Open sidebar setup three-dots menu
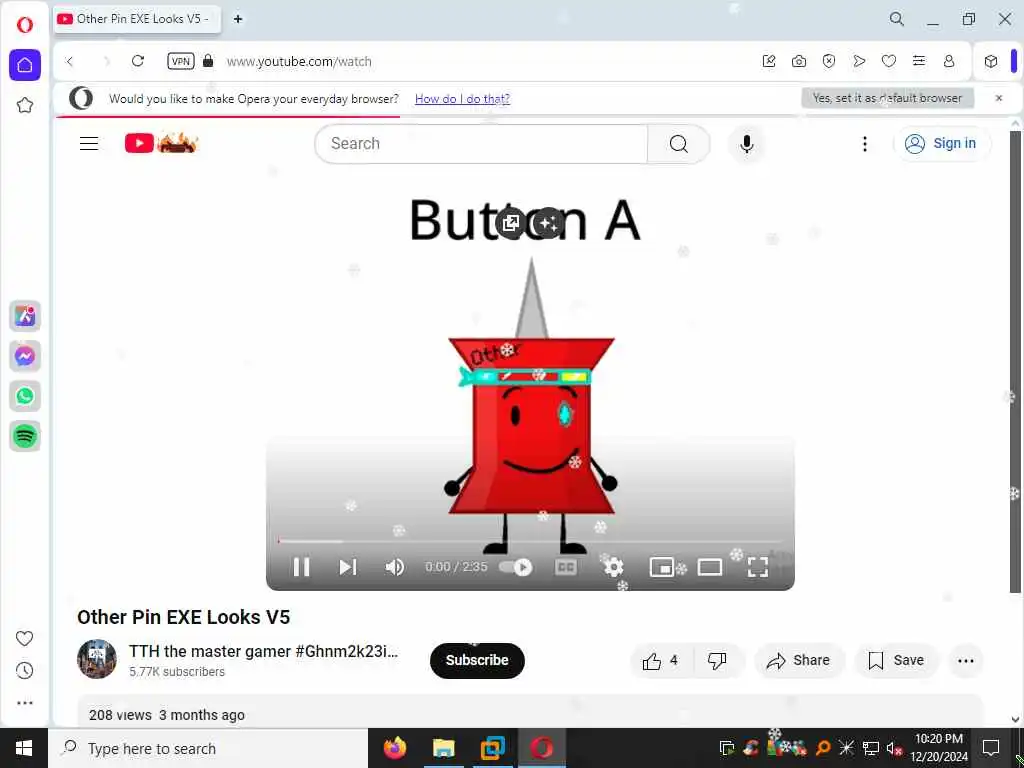 point(25,703)
